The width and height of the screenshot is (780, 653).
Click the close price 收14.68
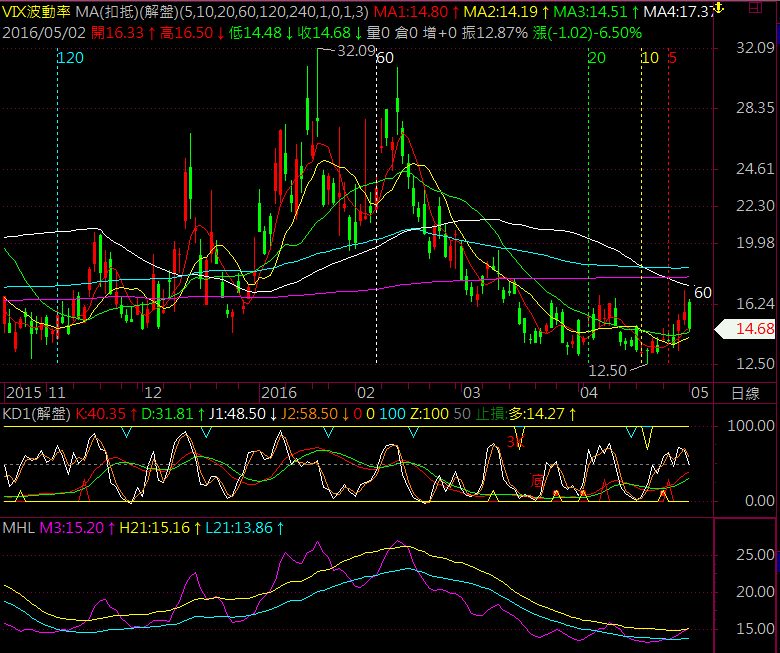324,33
